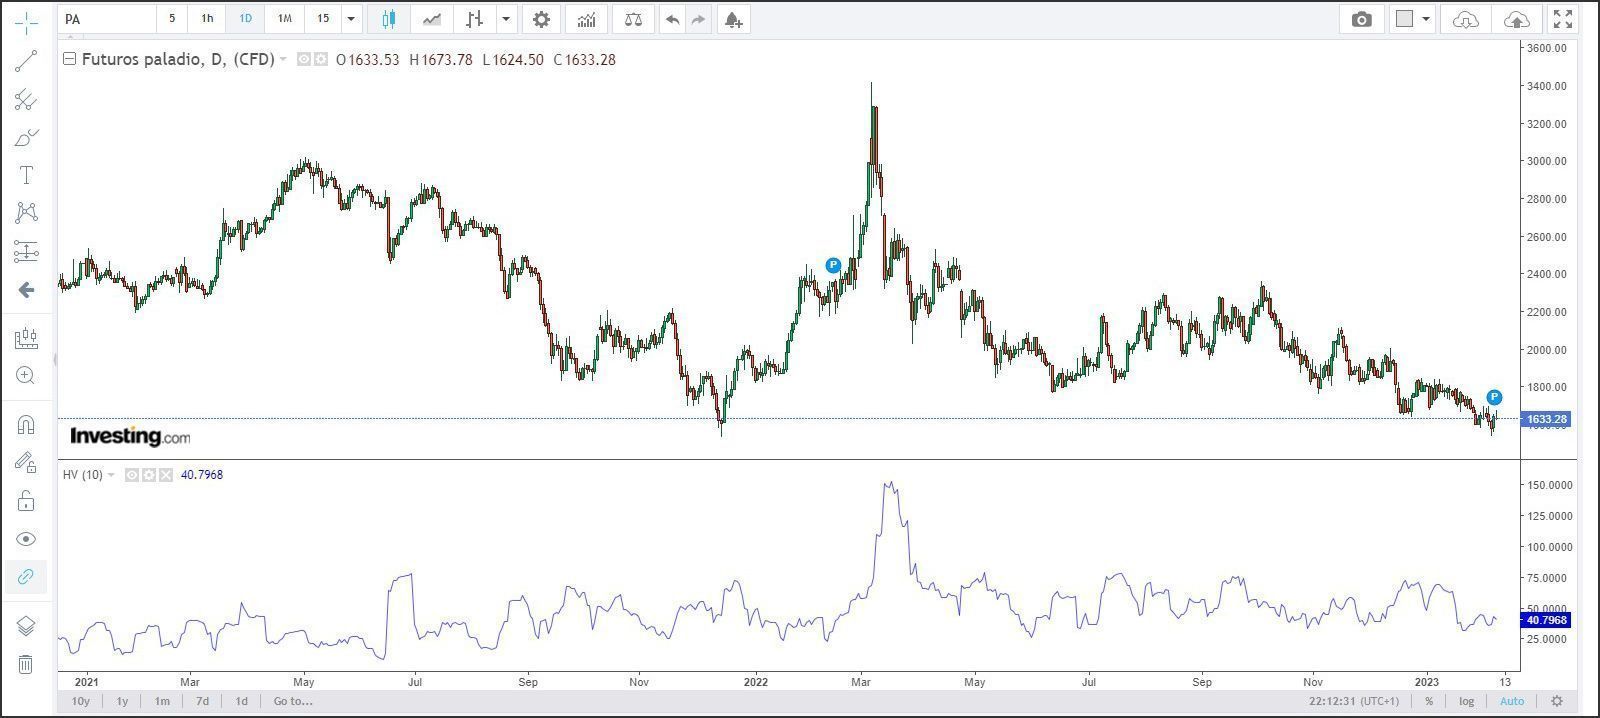1600x718 pixels.
Task: Remove all drawings with the trash icon
Action: point(26,664)
